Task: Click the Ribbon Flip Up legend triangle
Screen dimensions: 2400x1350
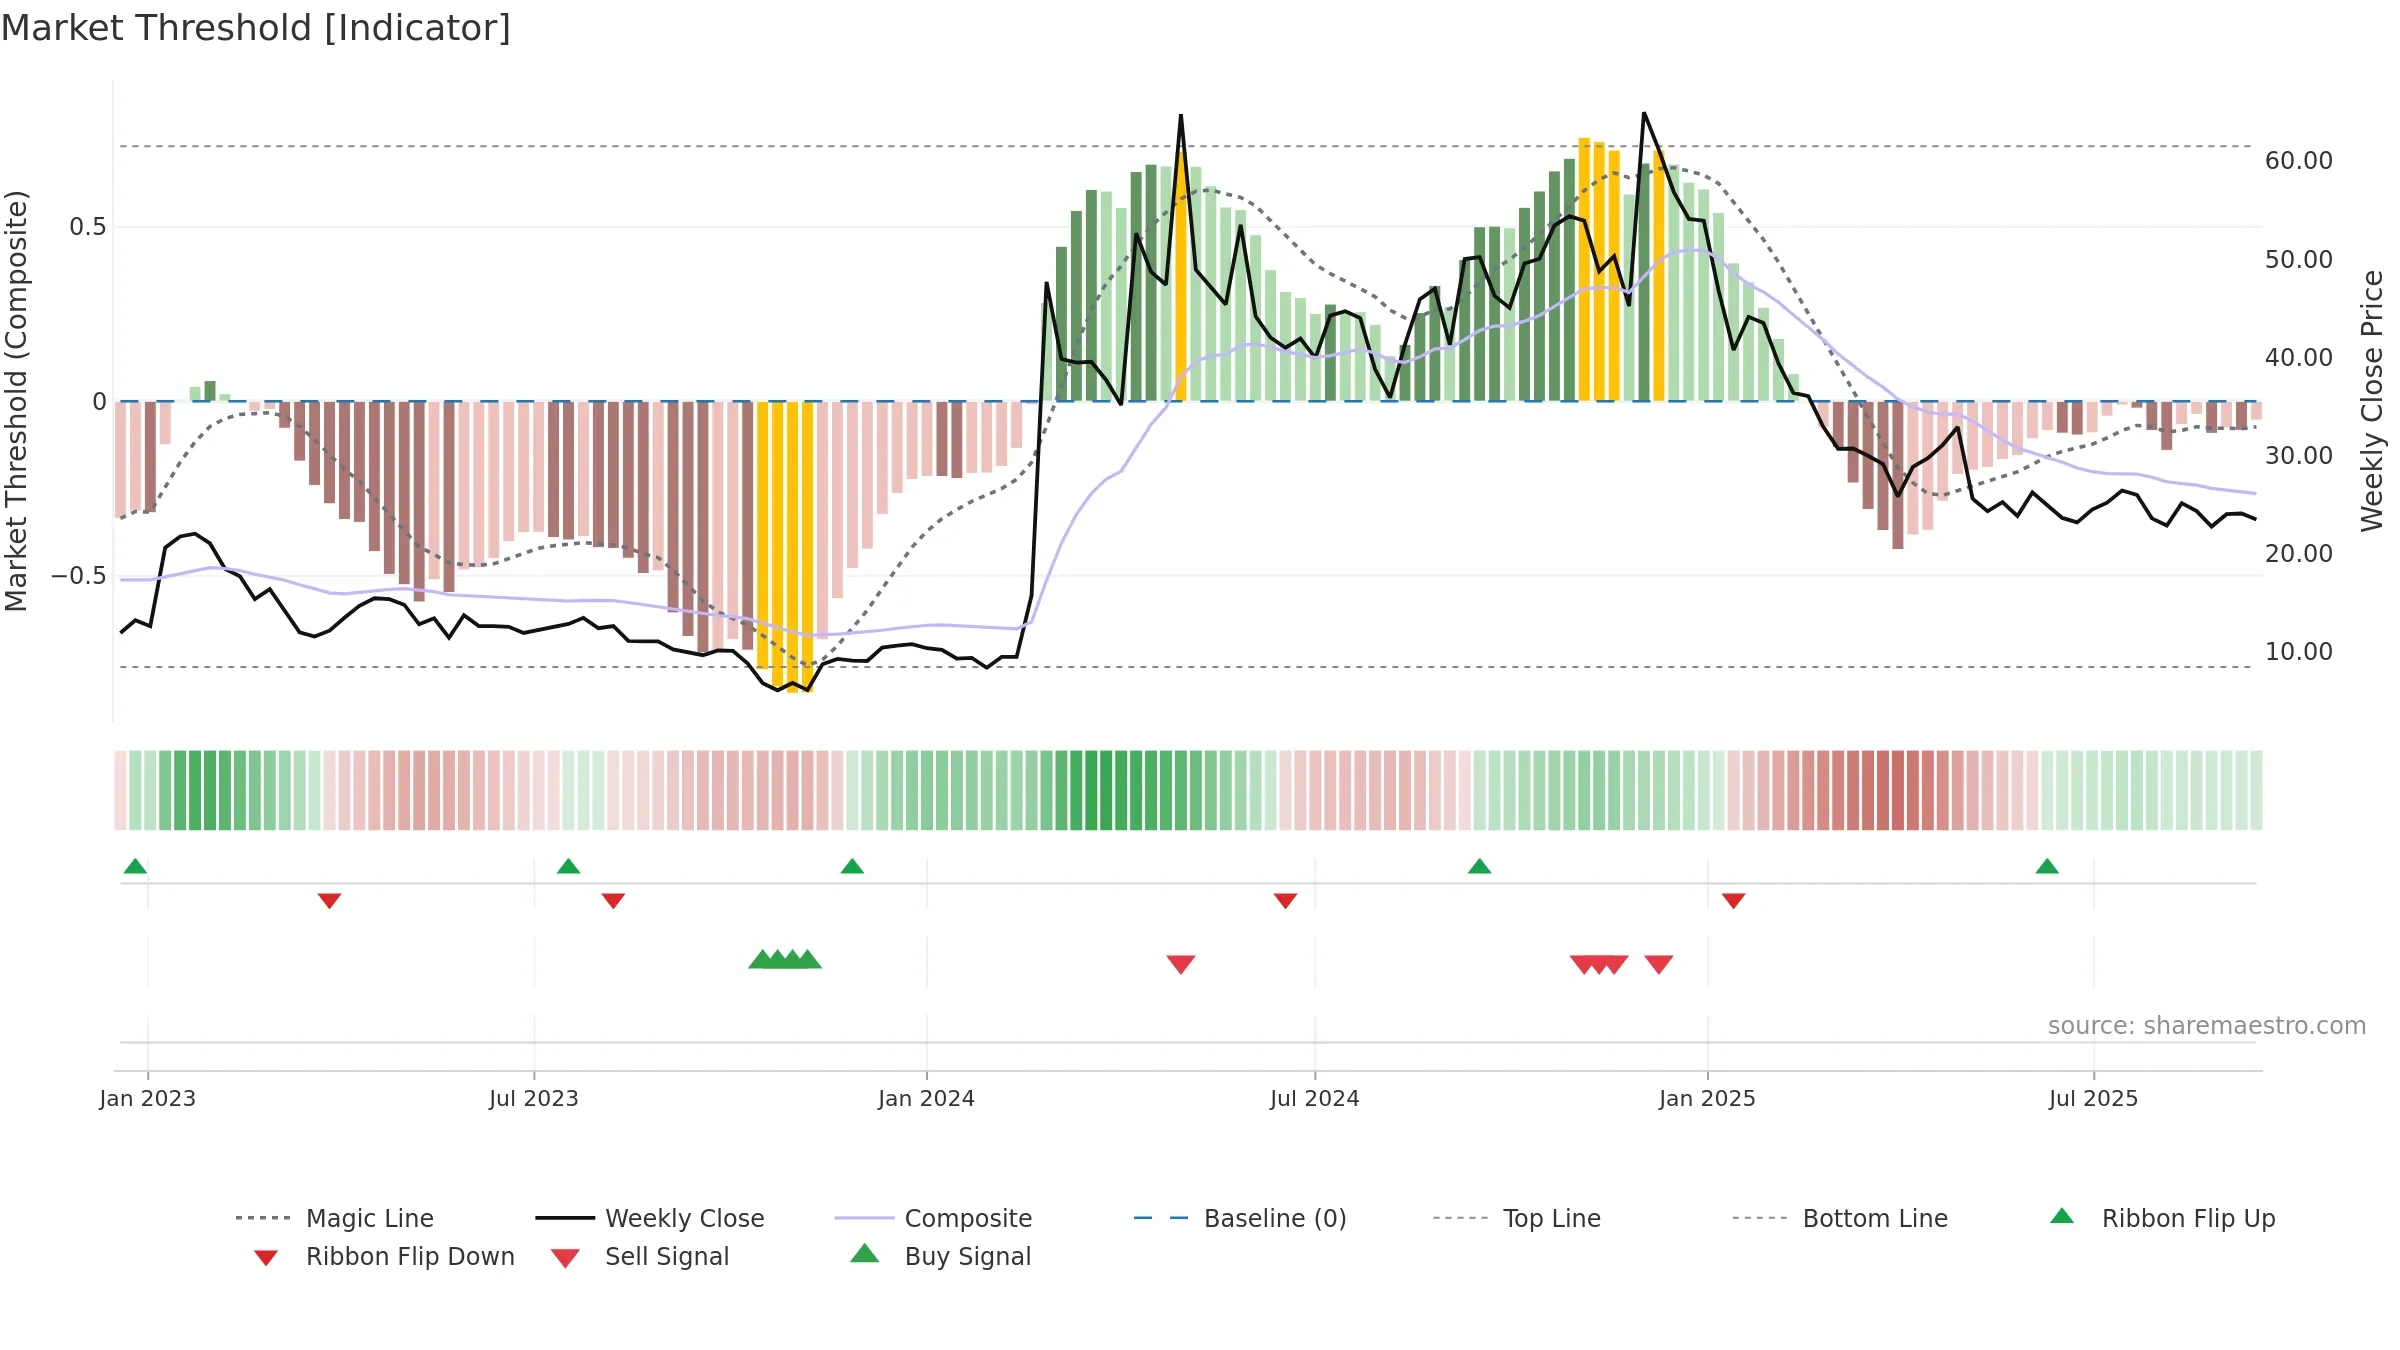Action: [2062, 1216]
